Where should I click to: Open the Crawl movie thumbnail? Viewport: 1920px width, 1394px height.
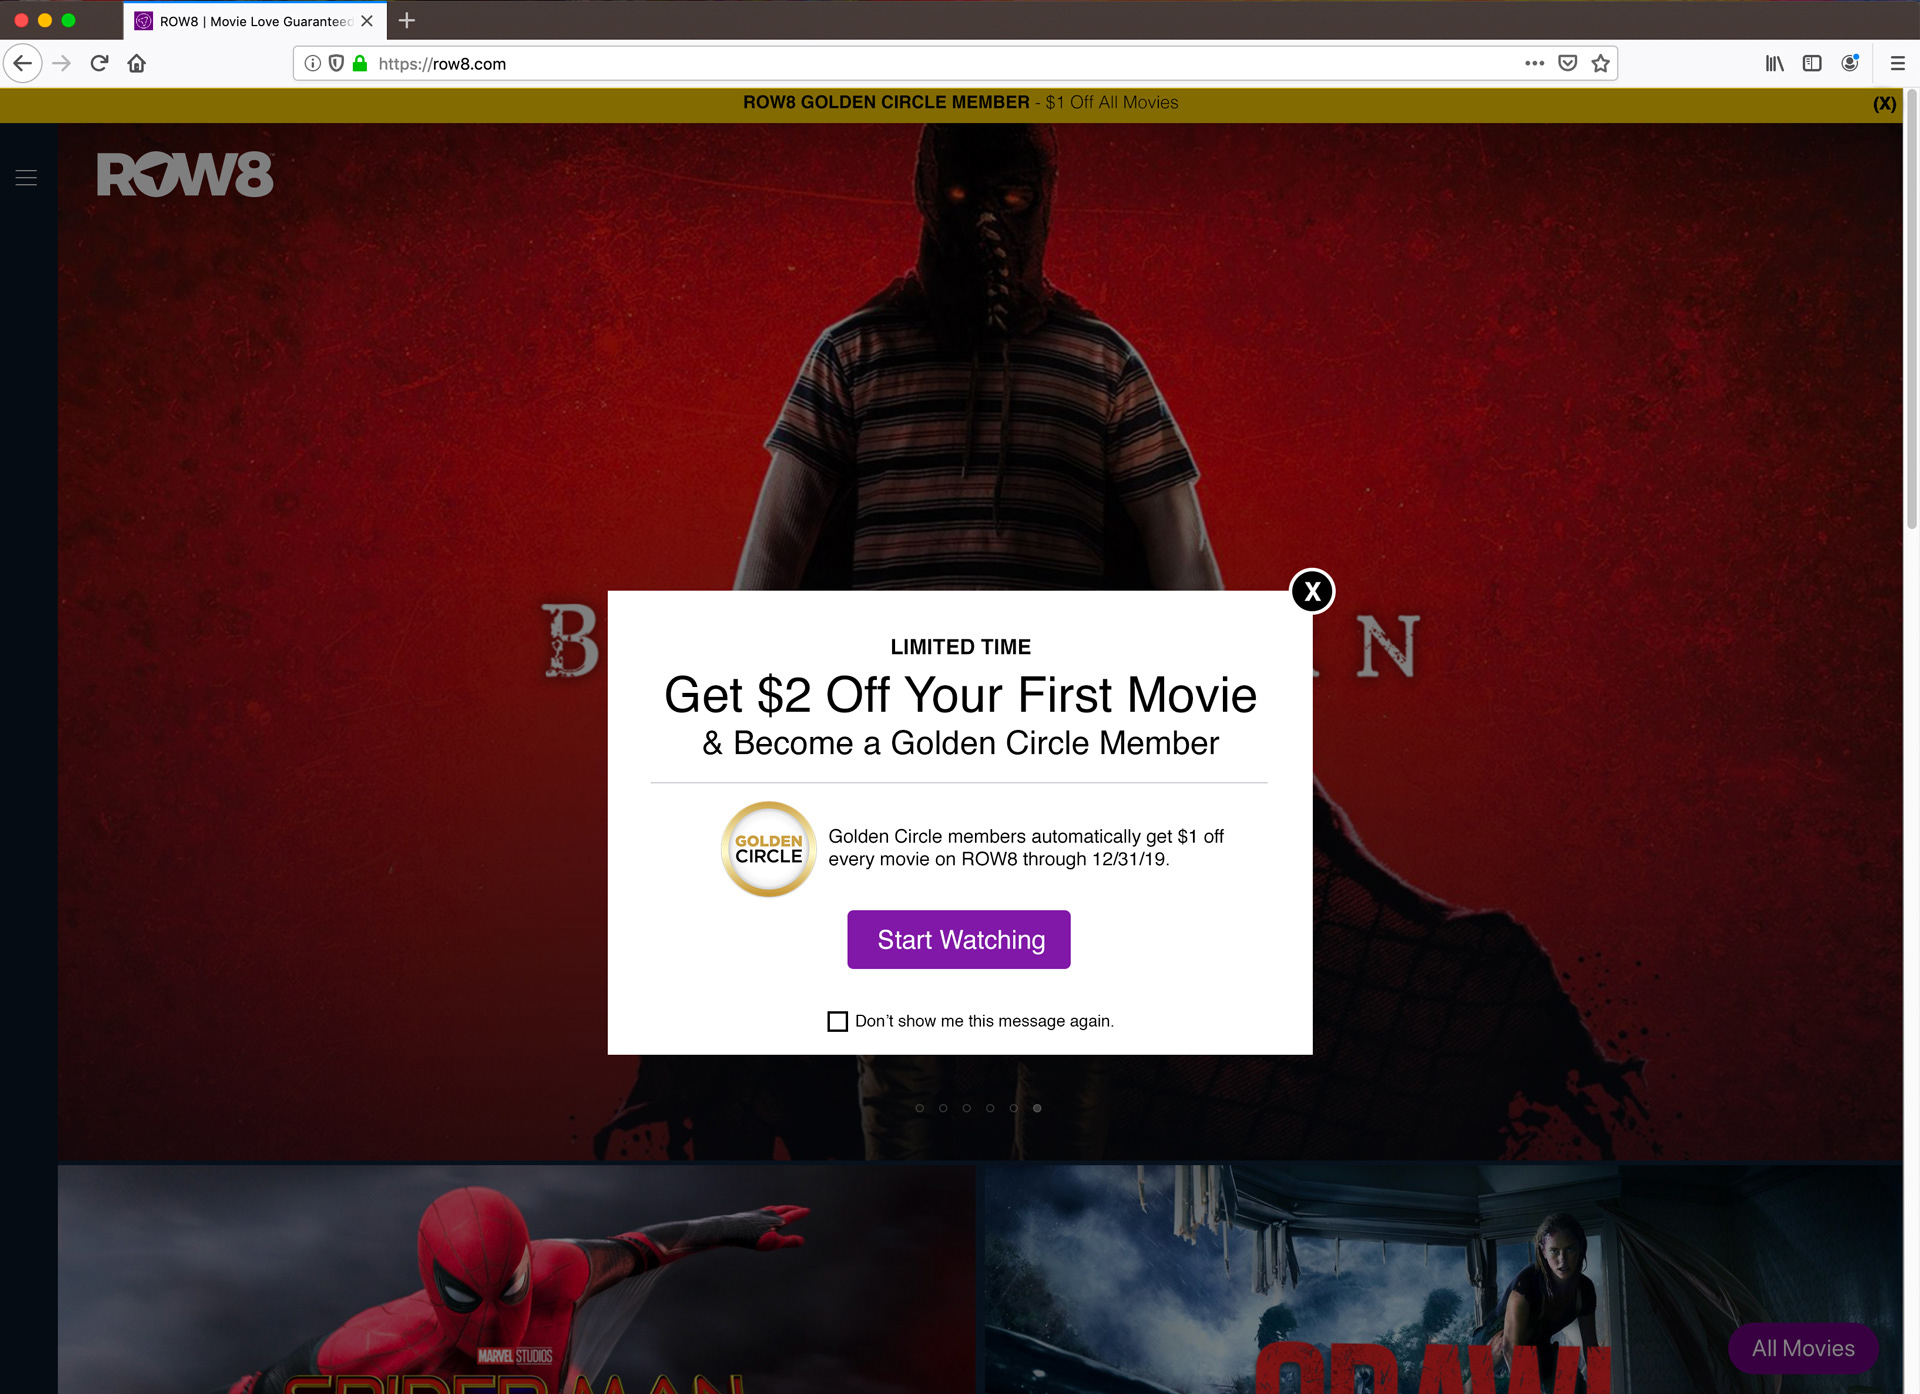point(1443,1279)
